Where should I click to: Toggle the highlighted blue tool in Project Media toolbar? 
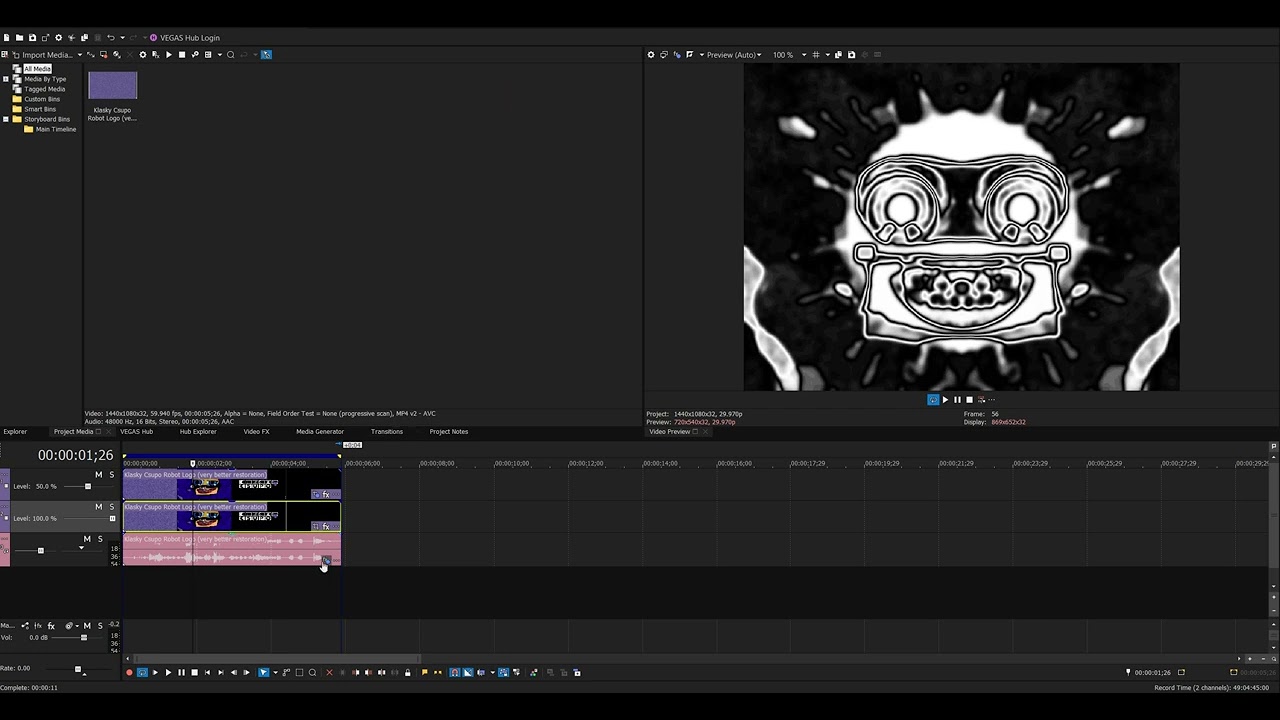[266, 55]
